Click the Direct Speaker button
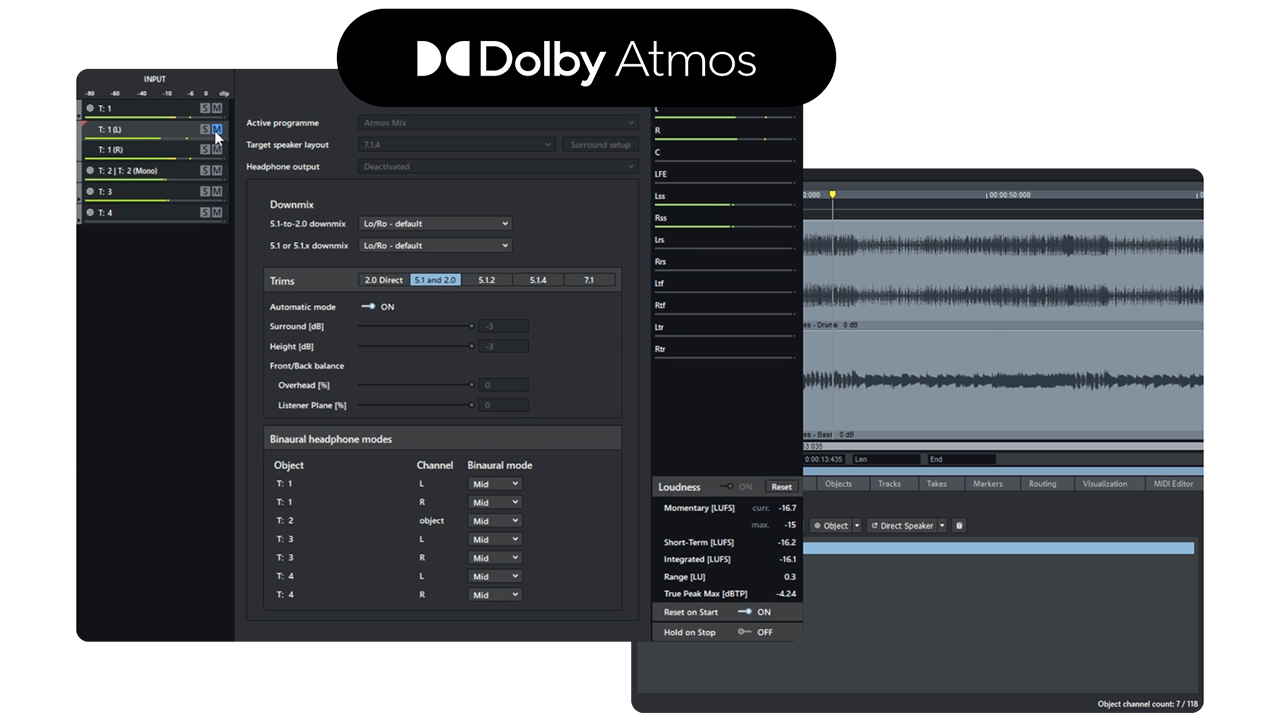1280x720 pixels. coord(902,526)
